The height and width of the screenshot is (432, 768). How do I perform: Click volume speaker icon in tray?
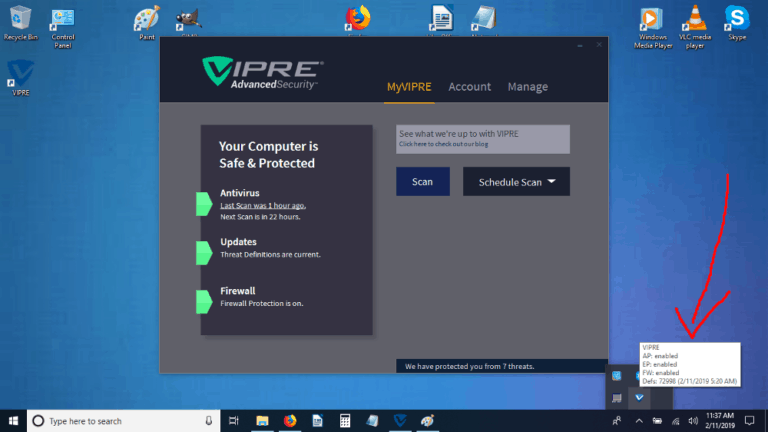(x=693, y=421)
